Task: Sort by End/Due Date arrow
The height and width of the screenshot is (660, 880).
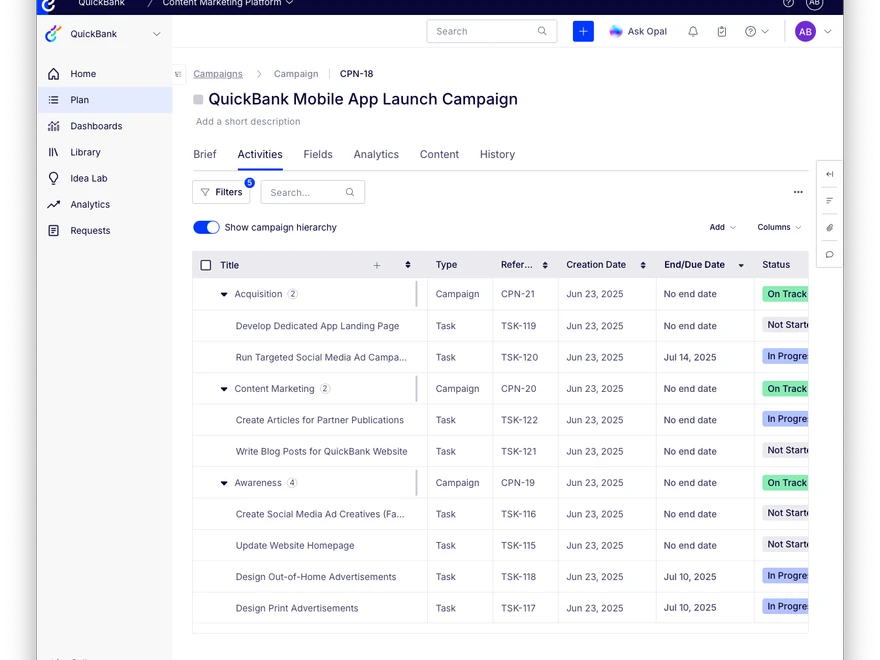Action: [741, 265]
